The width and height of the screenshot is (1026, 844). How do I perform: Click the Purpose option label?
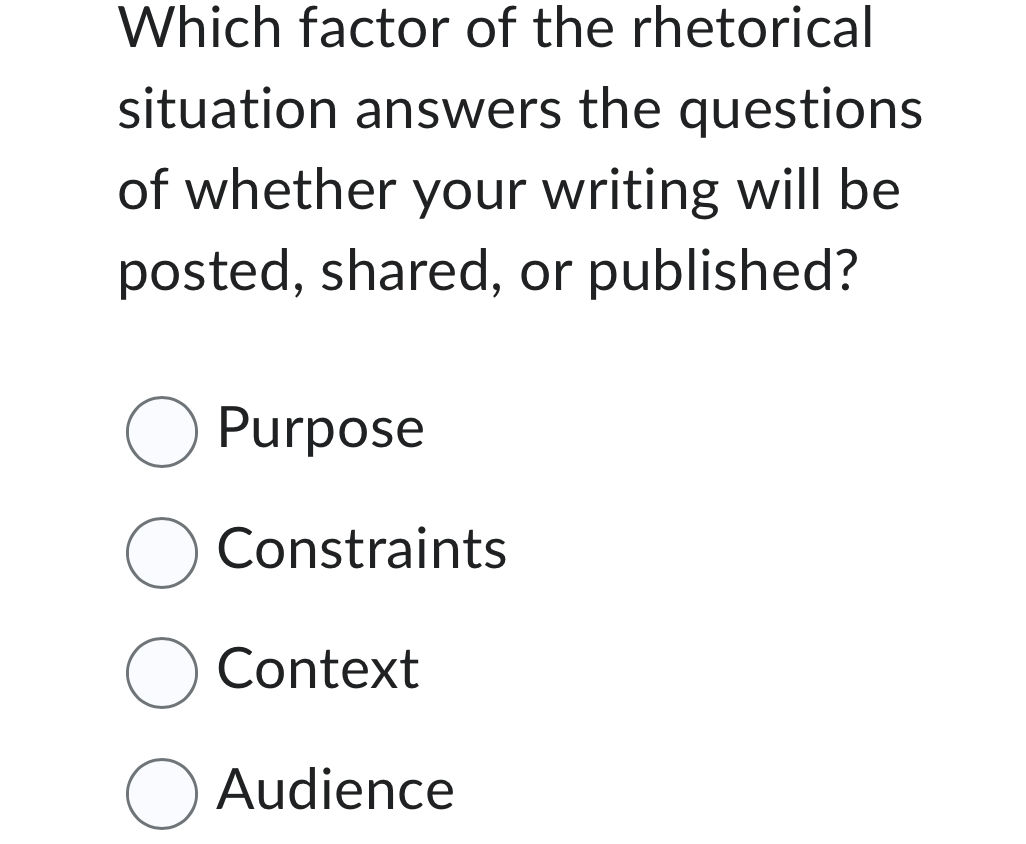click(320, 430)
